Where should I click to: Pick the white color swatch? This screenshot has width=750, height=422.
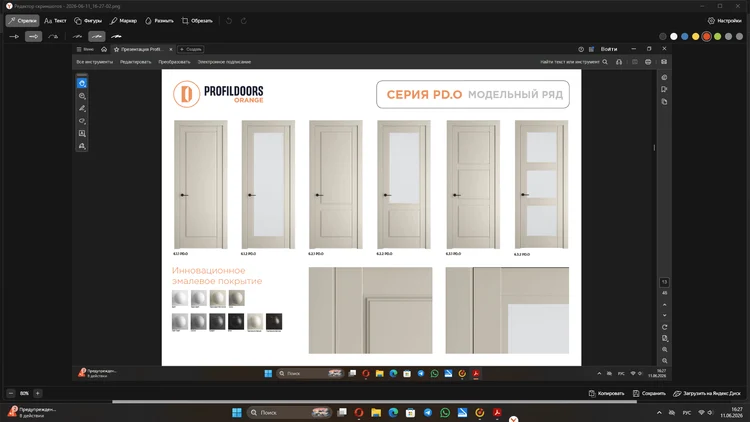(673, 36)
